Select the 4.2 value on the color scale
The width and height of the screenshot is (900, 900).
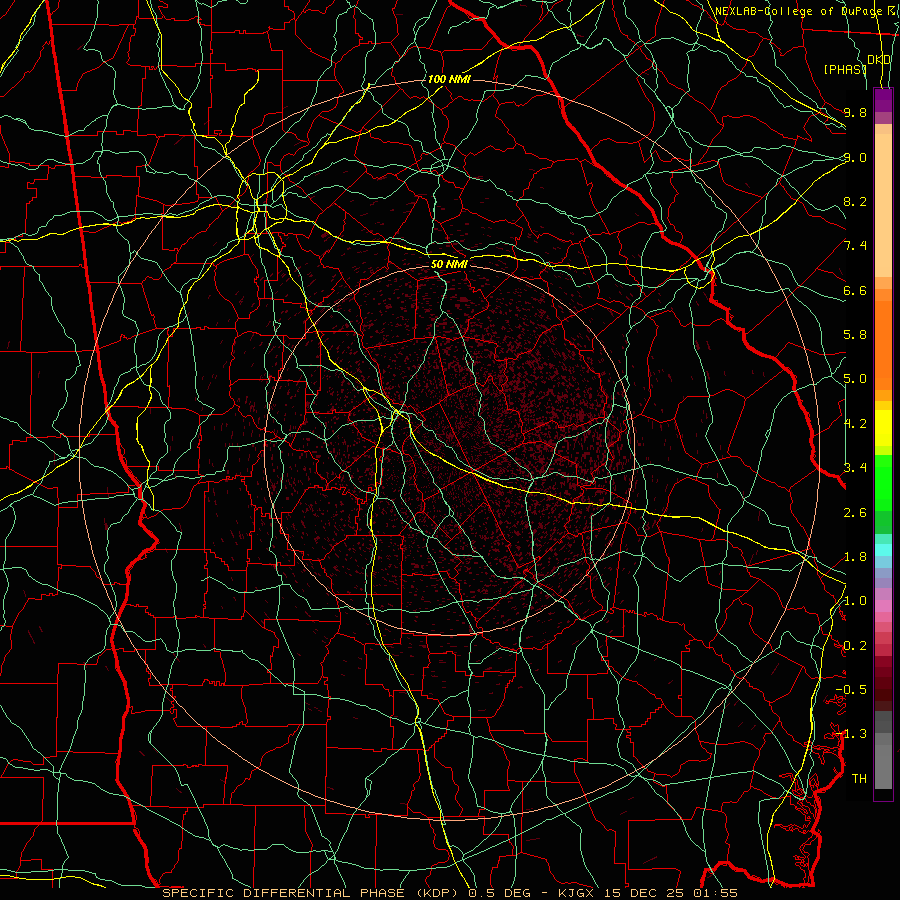pos(855,424)
